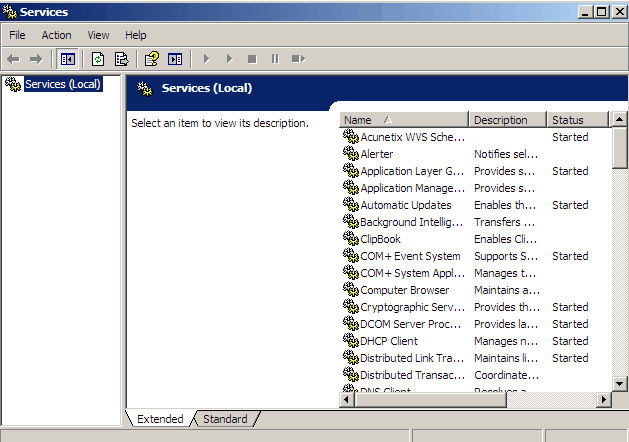Select the Application Layer G... service
The height and width of the screenshot is (442, 629).
(x=412, y=171)
